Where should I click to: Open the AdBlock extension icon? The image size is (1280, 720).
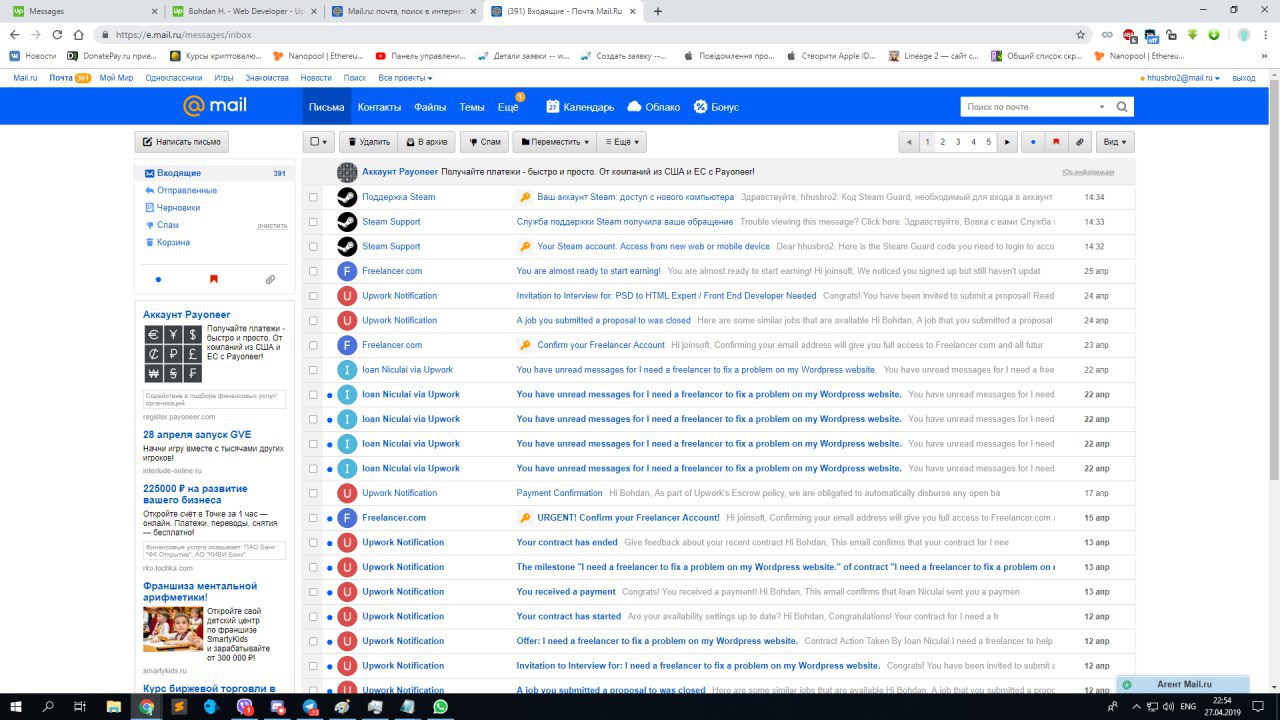click(x=1129, y=34)
